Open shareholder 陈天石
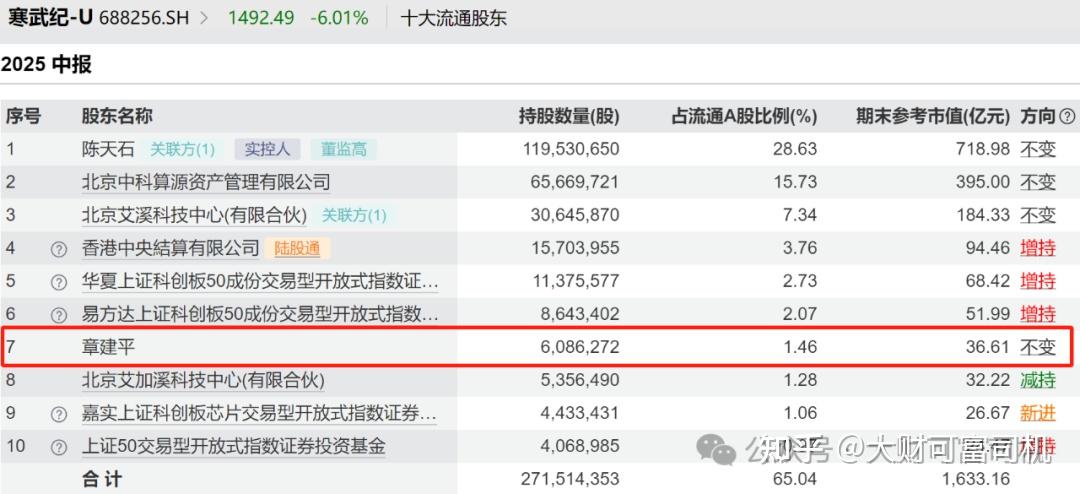Image resolution: width=1080 pixels, height=494 pixels. [110, 149]
